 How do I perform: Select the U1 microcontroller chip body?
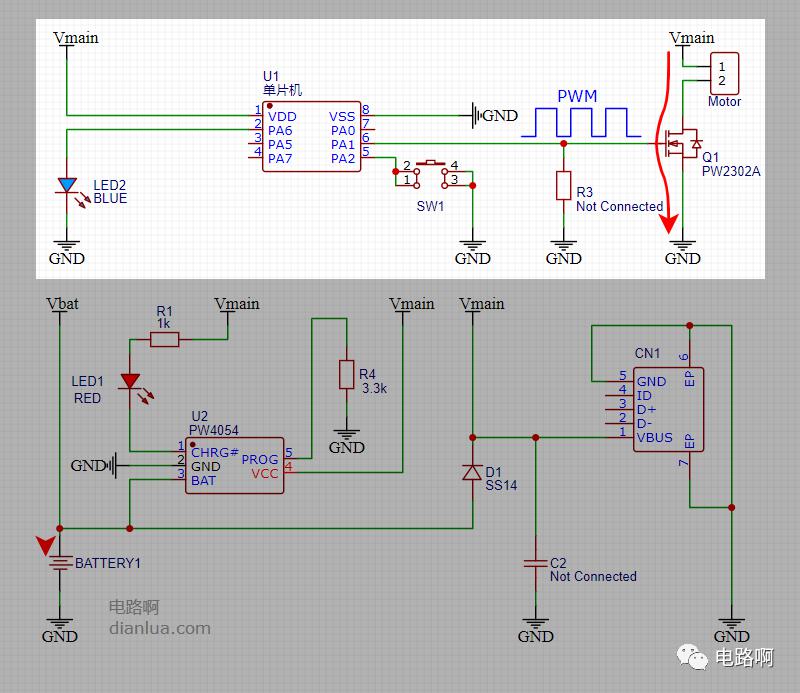point(312,135)
